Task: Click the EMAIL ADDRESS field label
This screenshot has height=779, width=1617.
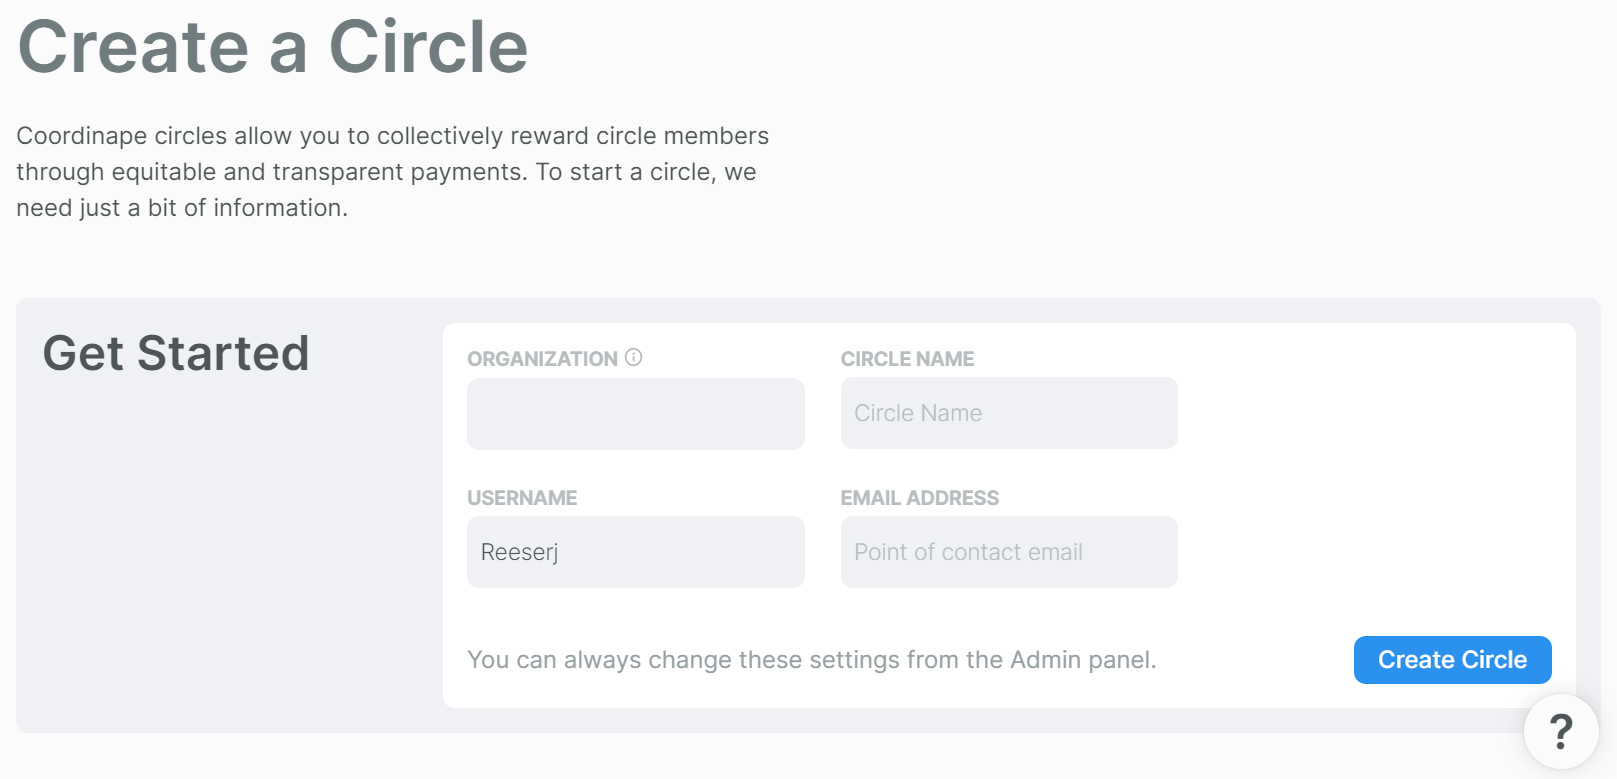Action: coord(920,498)
